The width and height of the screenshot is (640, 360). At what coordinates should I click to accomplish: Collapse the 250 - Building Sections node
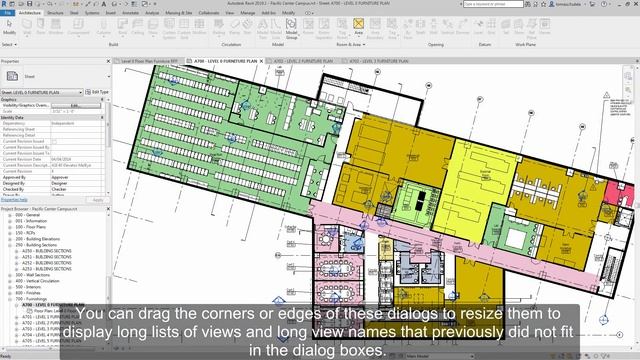click(x=10, y=245)
